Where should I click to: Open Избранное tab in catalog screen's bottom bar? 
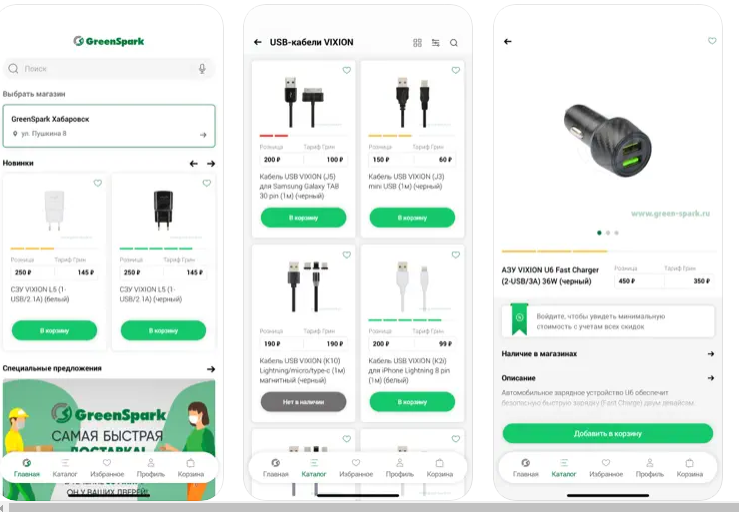[x=356, y=468]
